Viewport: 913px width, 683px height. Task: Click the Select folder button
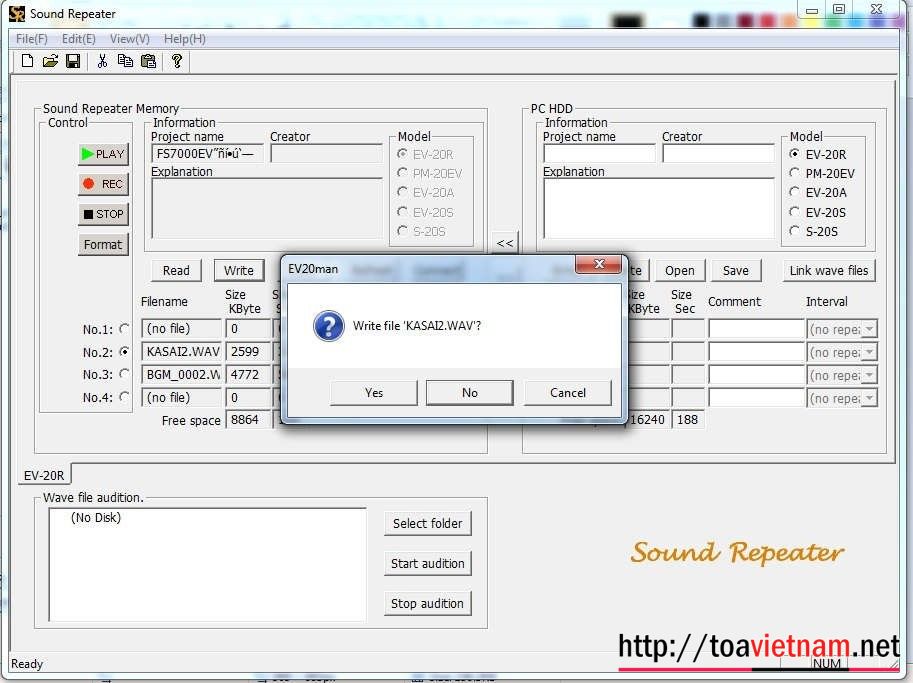(427, 523)
